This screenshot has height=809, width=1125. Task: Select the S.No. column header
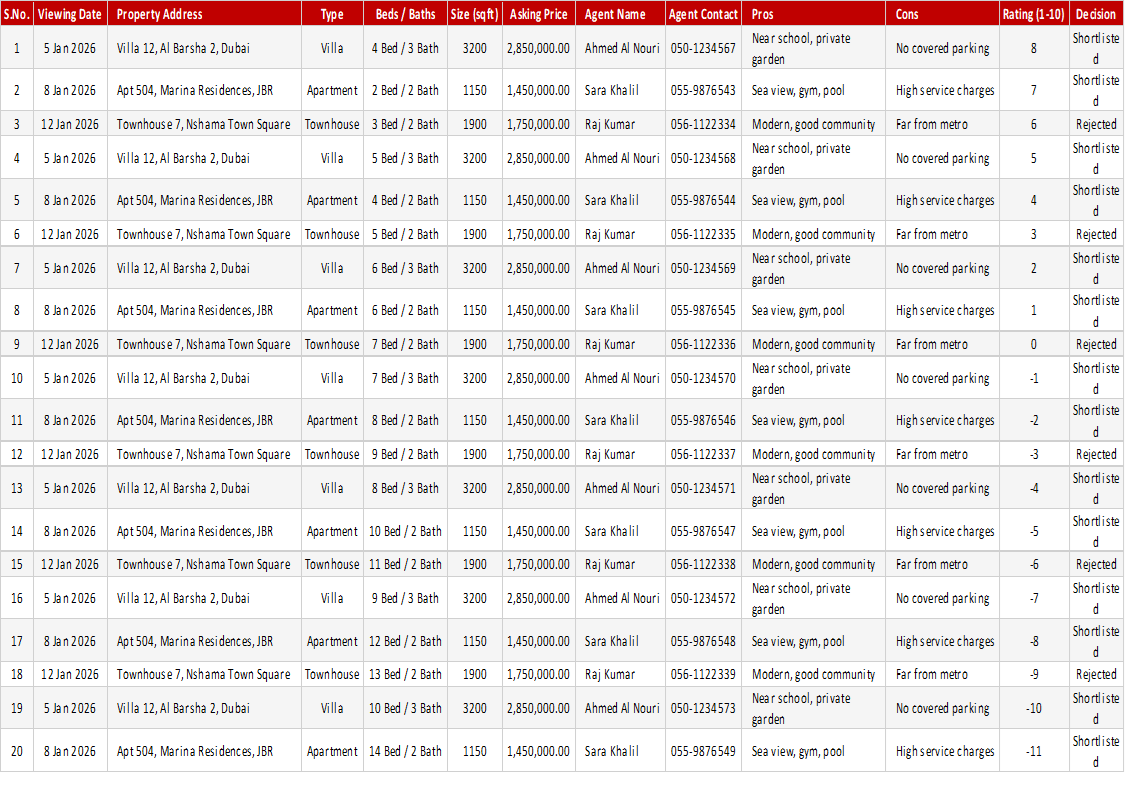click(17, 14)
